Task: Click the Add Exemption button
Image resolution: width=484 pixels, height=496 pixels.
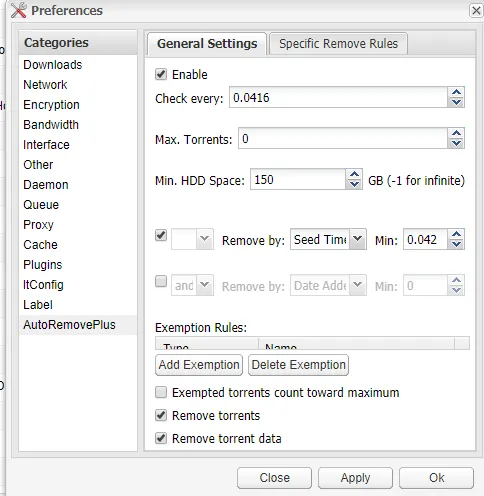Action: click(x=199, y=365)
